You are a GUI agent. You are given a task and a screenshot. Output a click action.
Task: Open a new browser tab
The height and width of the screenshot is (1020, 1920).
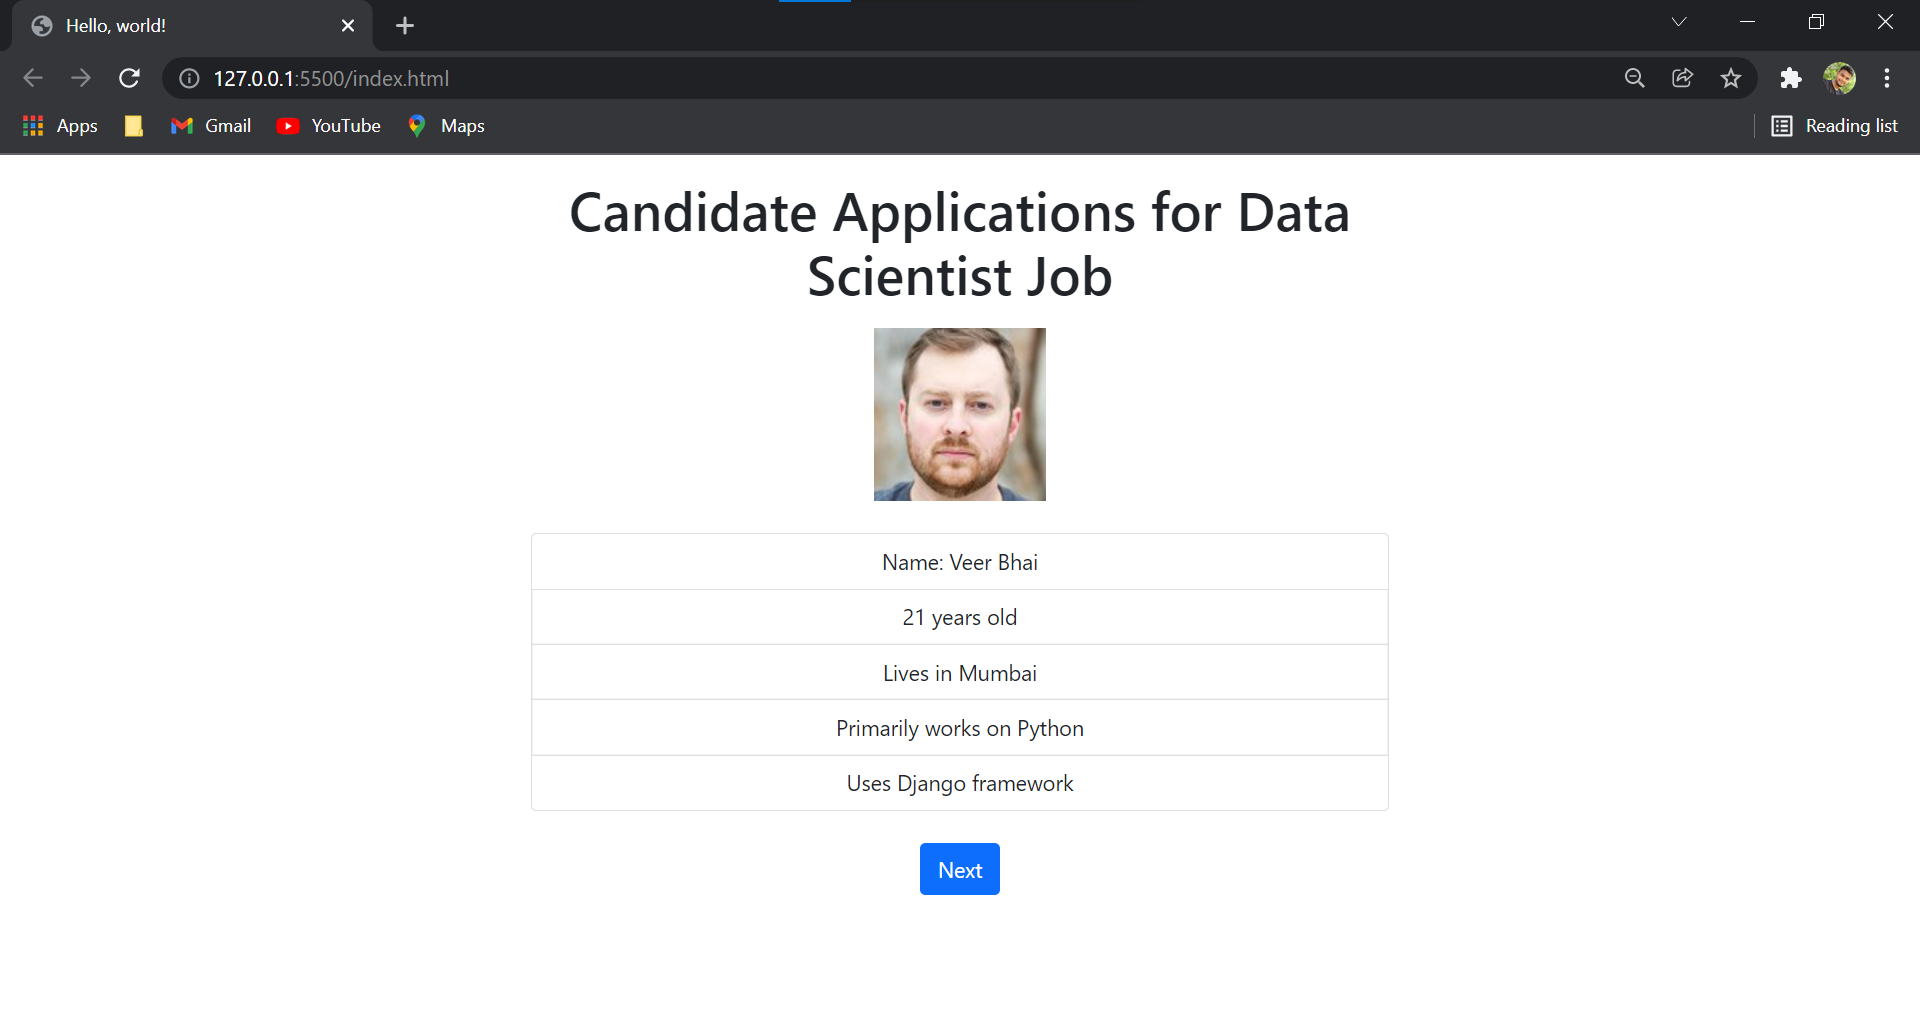[x=404, y=25]
